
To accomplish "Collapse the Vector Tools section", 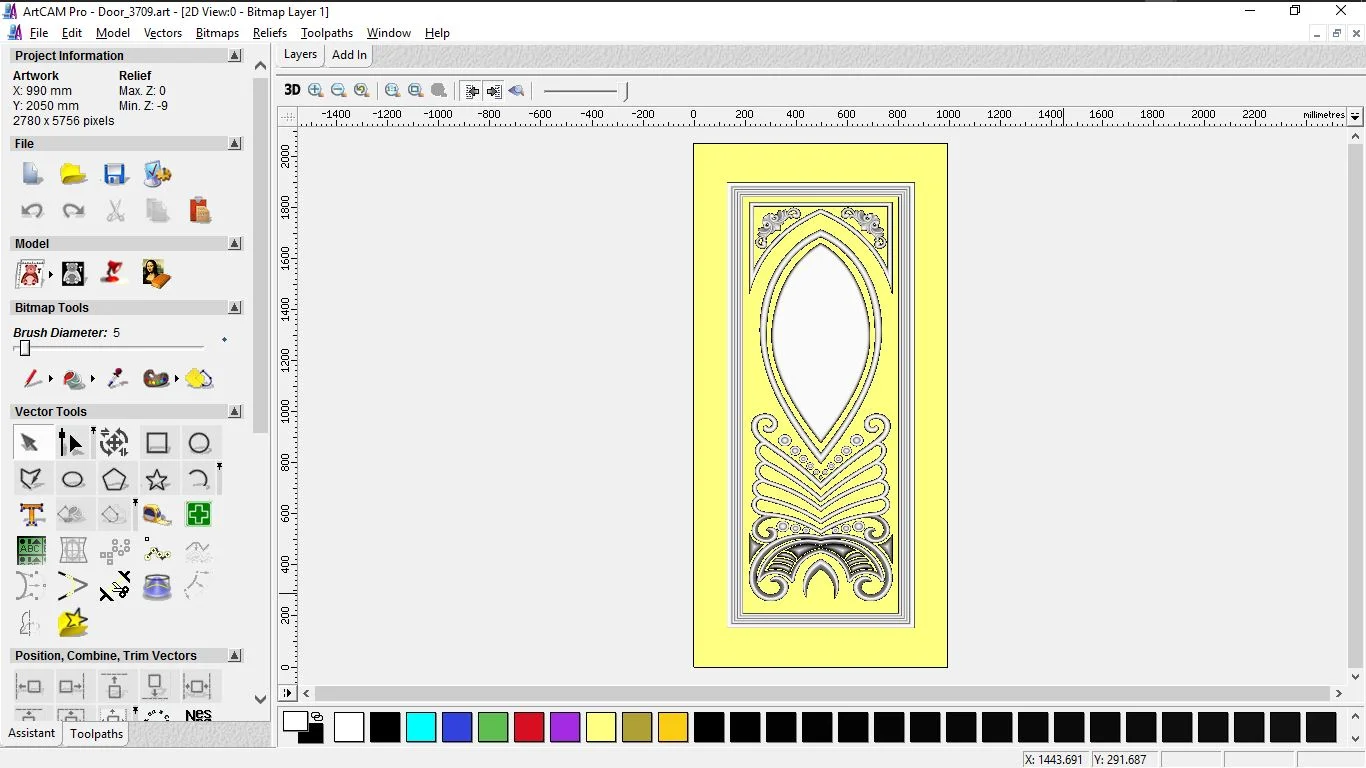I will coord(235,412).
